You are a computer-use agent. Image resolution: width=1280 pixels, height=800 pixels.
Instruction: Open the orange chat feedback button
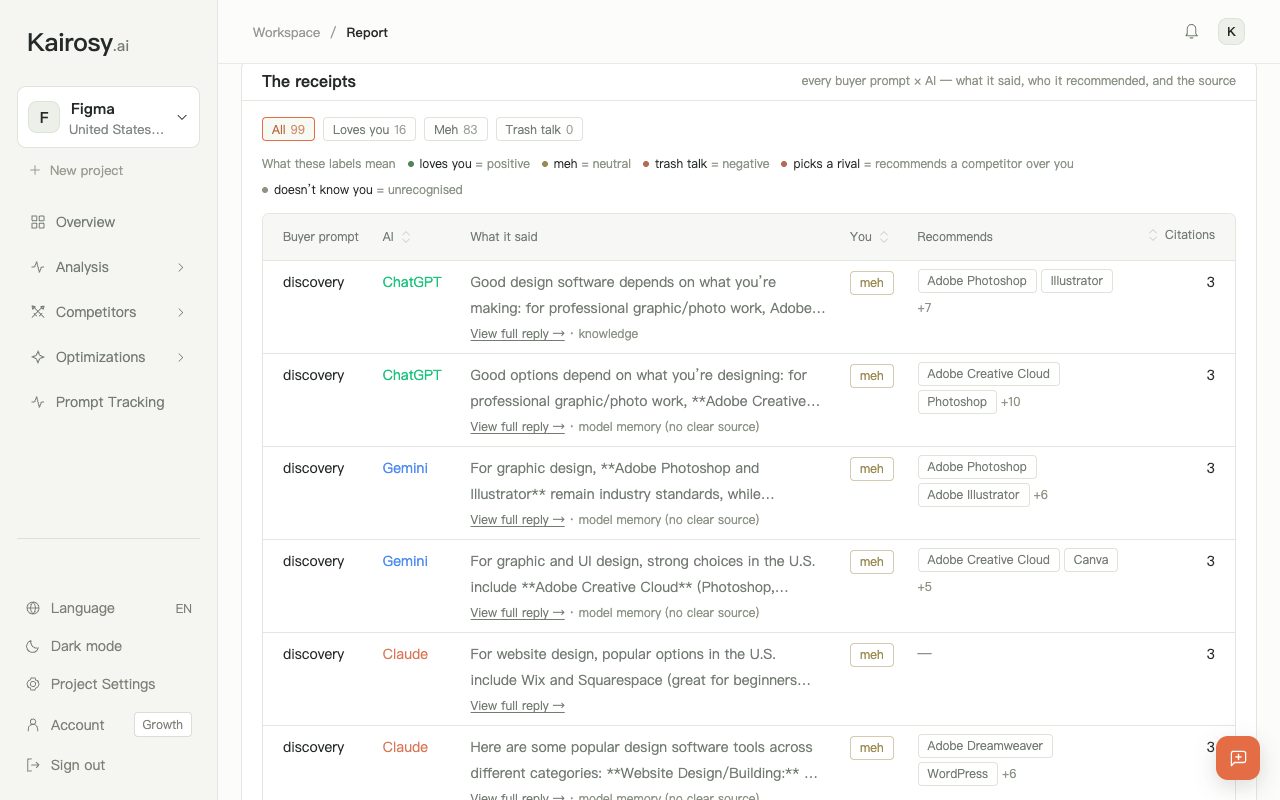pyautogui.click(x=1238, y=758)
